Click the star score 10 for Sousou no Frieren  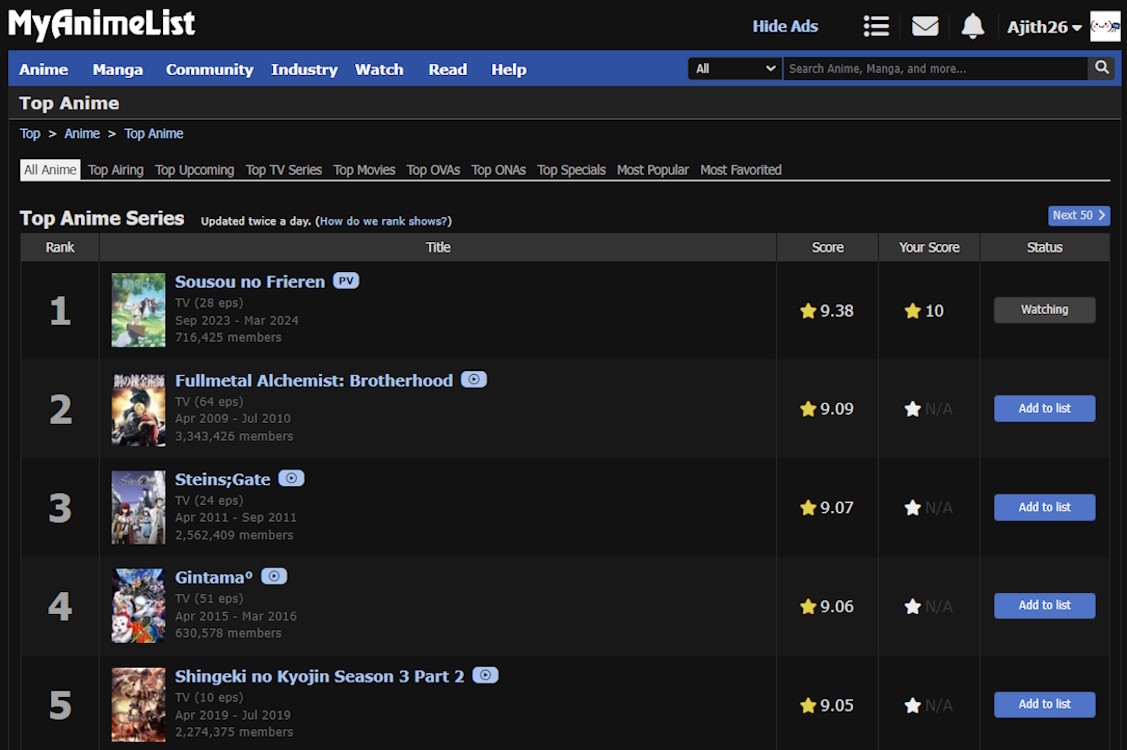tap(924, 311)
